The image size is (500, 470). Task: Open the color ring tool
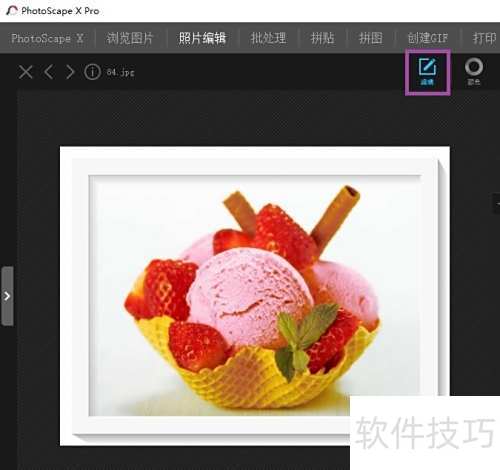474,71
